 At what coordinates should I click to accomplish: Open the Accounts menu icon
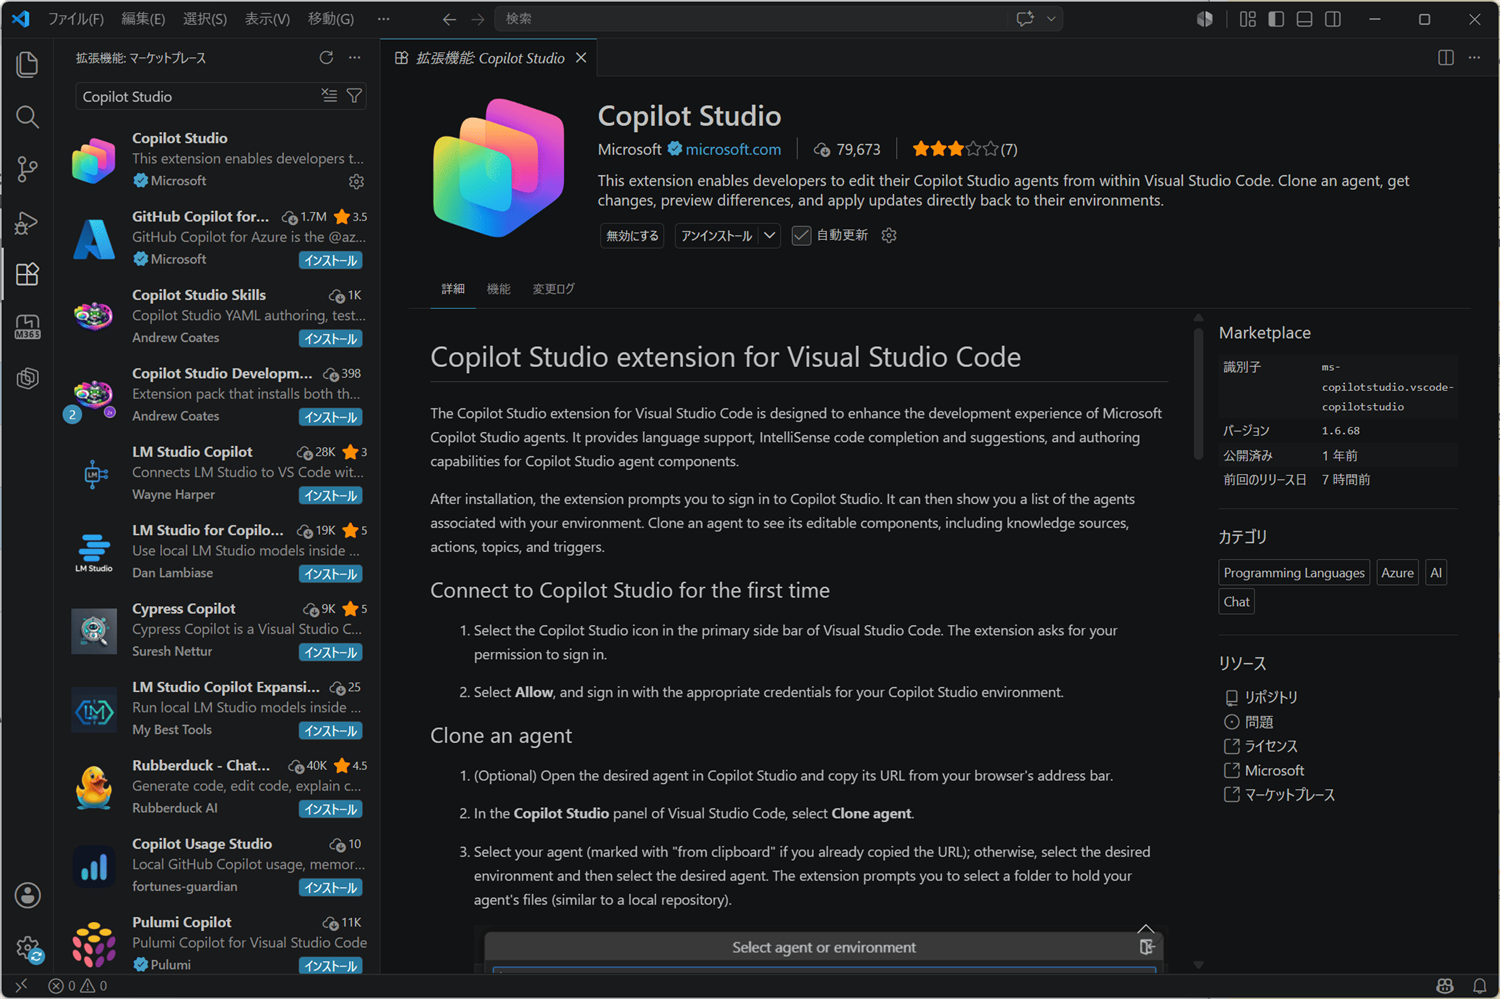click(x=28, y=895)
